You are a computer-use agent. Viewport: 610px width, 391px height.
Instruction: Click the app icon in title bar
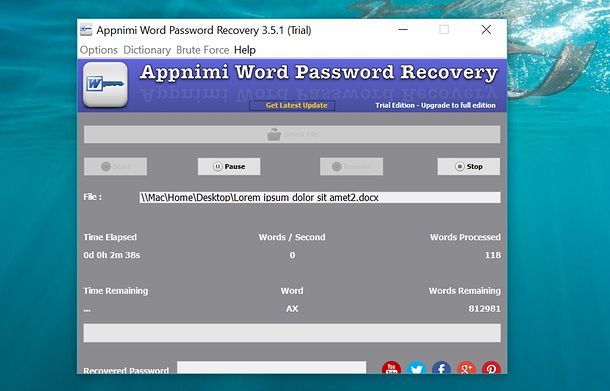pos(86,30)
